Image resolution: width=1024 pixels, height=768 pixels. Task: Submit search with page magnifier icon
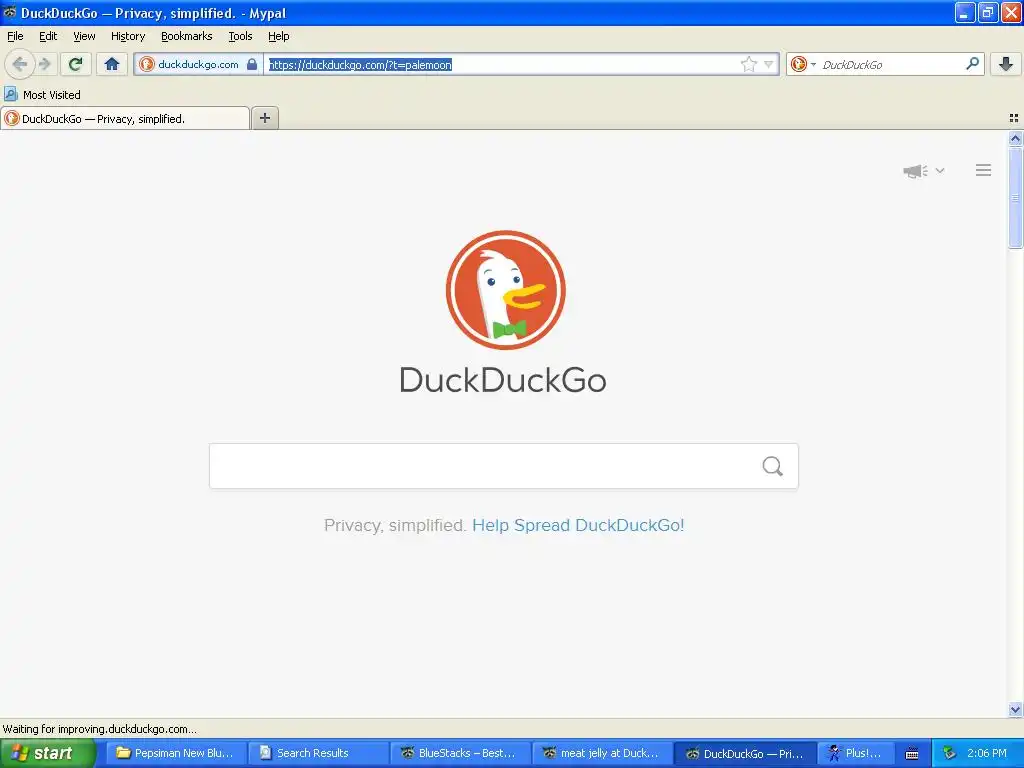click(x=772, y=466)
